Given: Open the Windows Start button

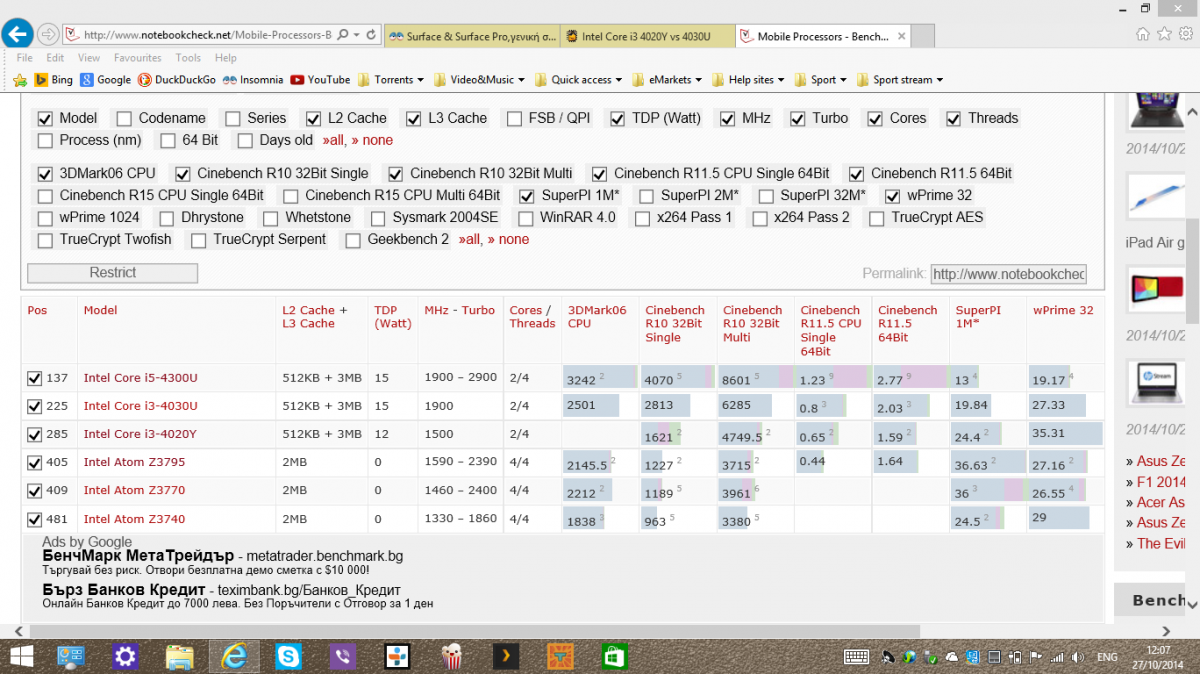Looking at the screenshot, I should coord(21,657).
